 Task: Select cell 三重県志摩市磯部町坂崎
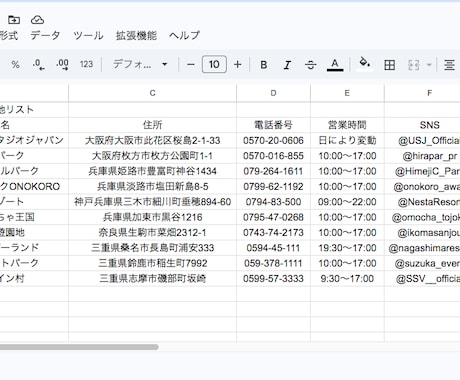pos(152,278)
